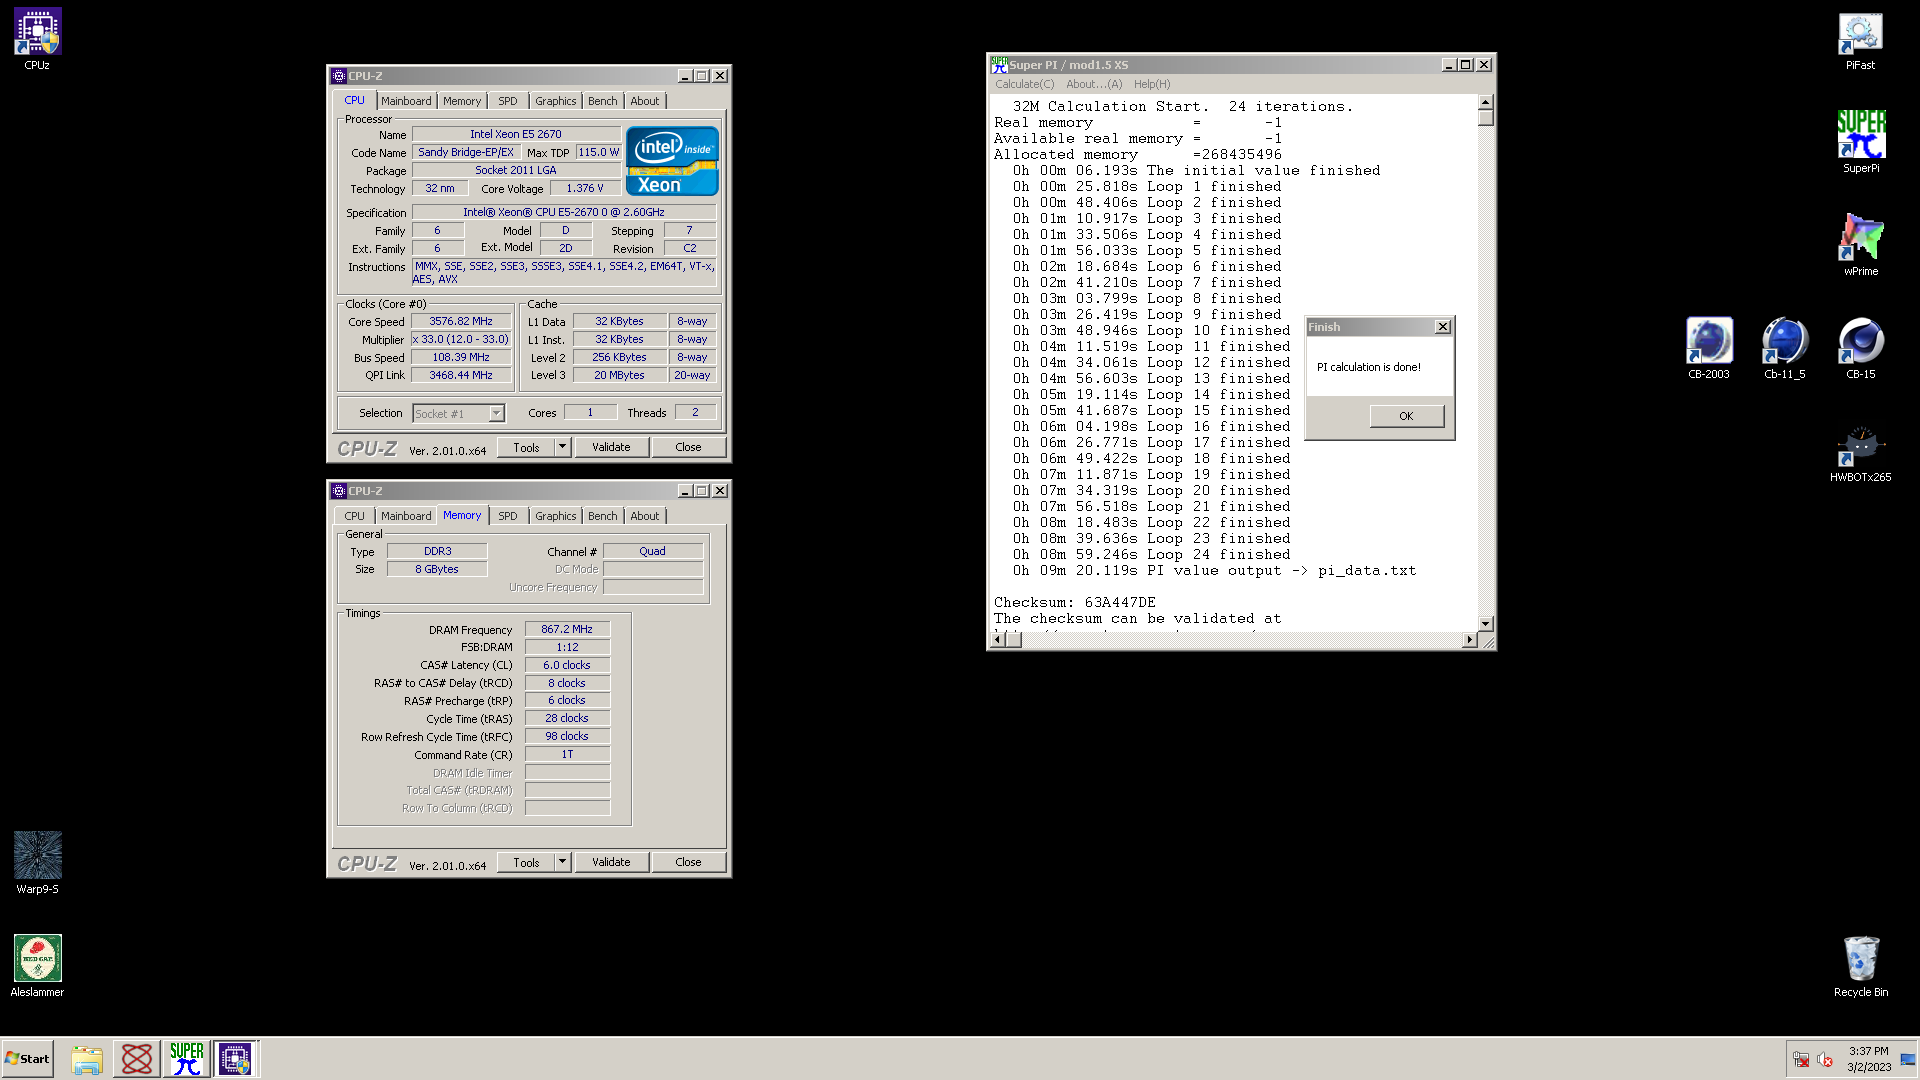Open the SuperPi desktop shortcut
This screenshot has width=1920, height=1080.
1860,142
